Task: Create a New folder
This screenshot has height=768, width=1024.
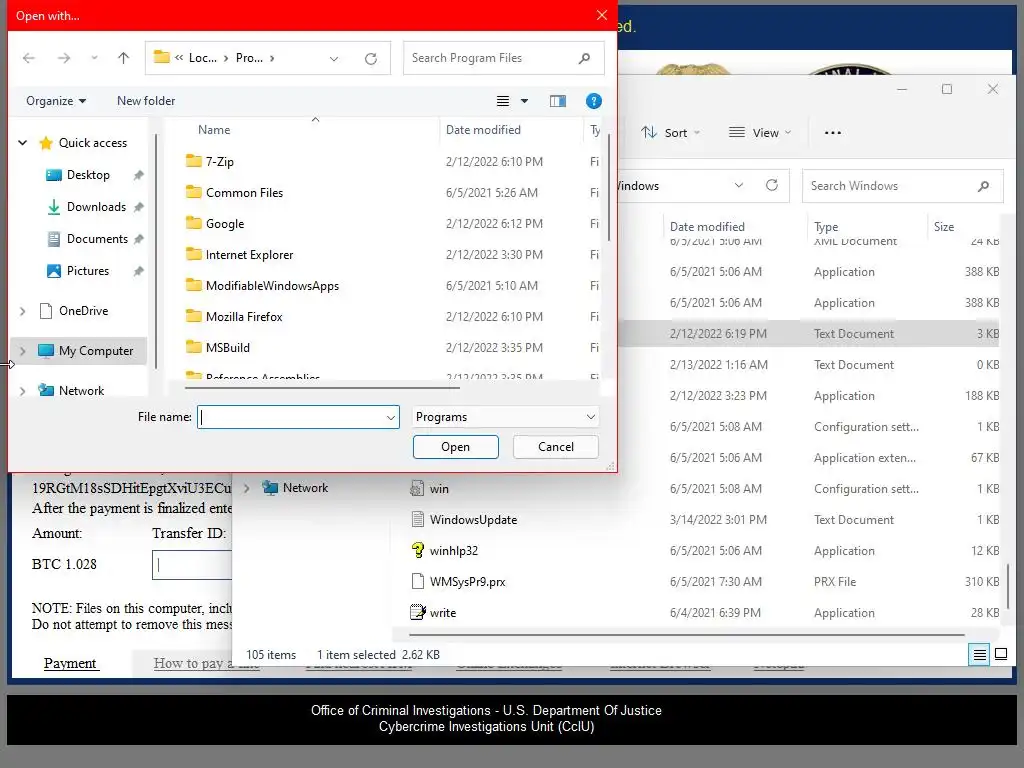Action: coord(146,101)
